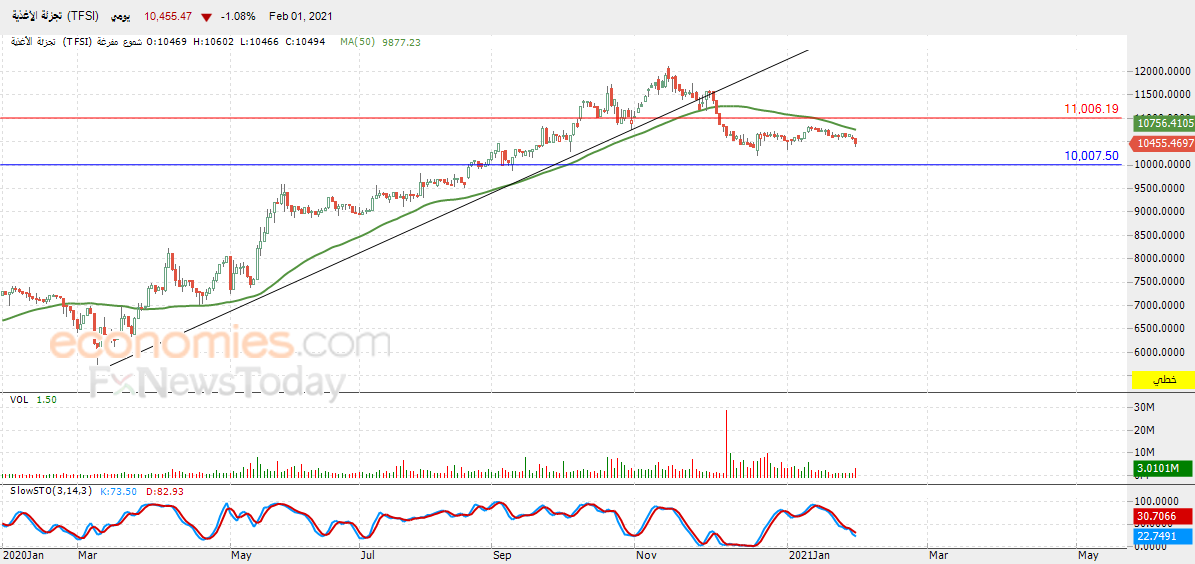
Task: Click the green 10756.4105 MA price tag
Action: tap(1164, 123)
